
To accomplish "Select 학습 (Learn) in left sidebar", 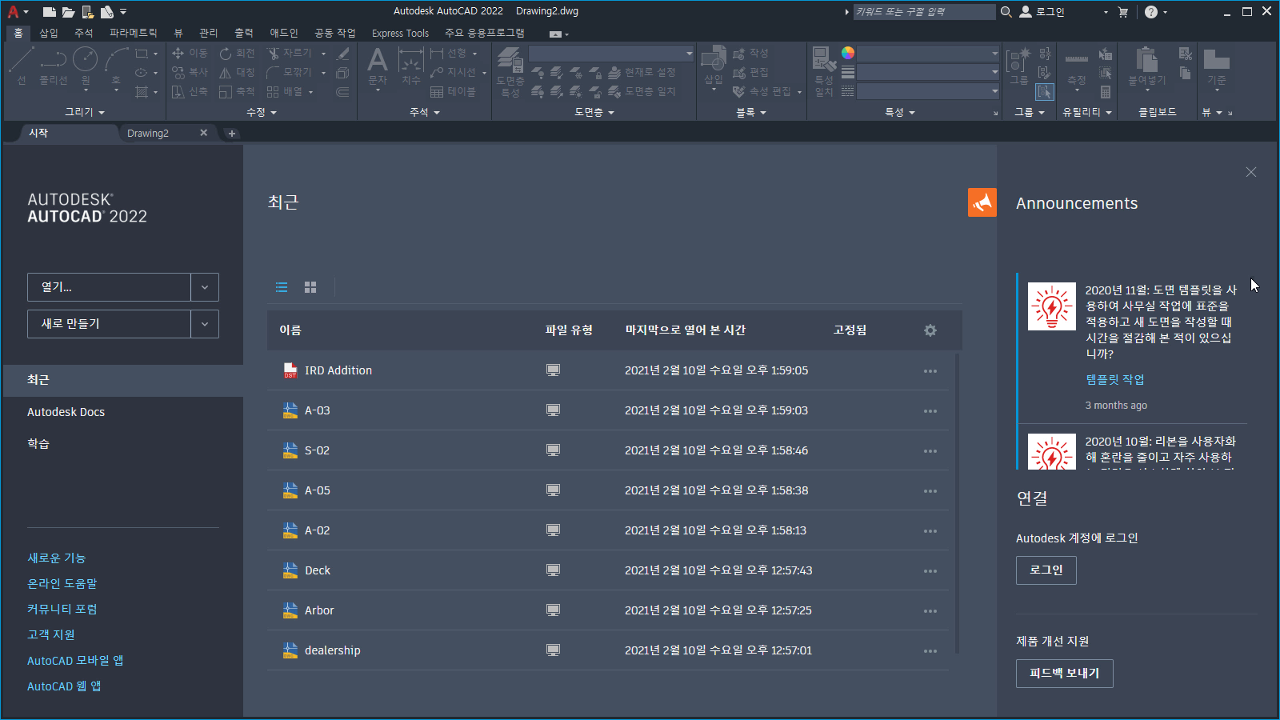I will [38, 443].
